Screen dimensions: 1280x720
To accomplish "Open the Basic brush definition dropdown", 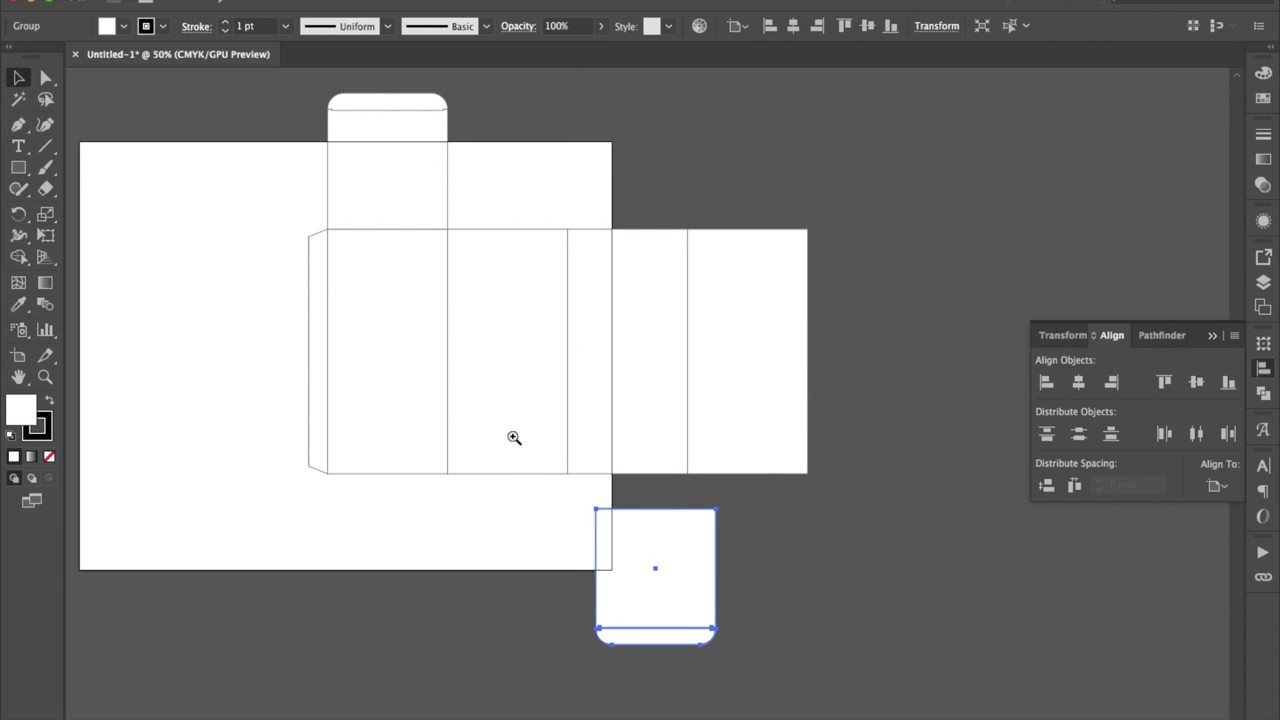I will tap(486, 26).
